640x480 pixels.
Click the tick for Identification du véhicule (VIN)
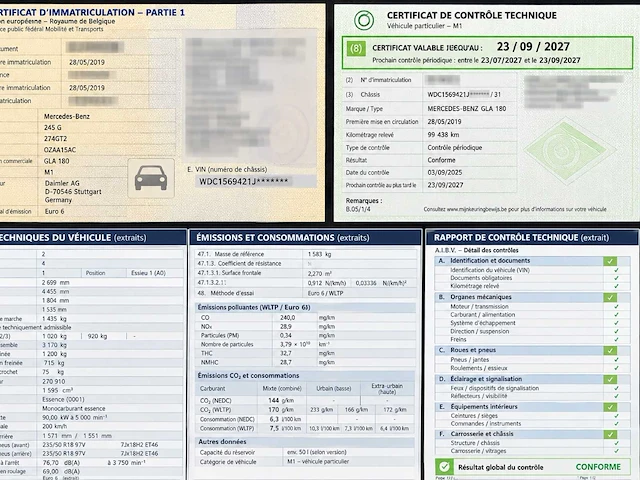click(x=616, y=270)
